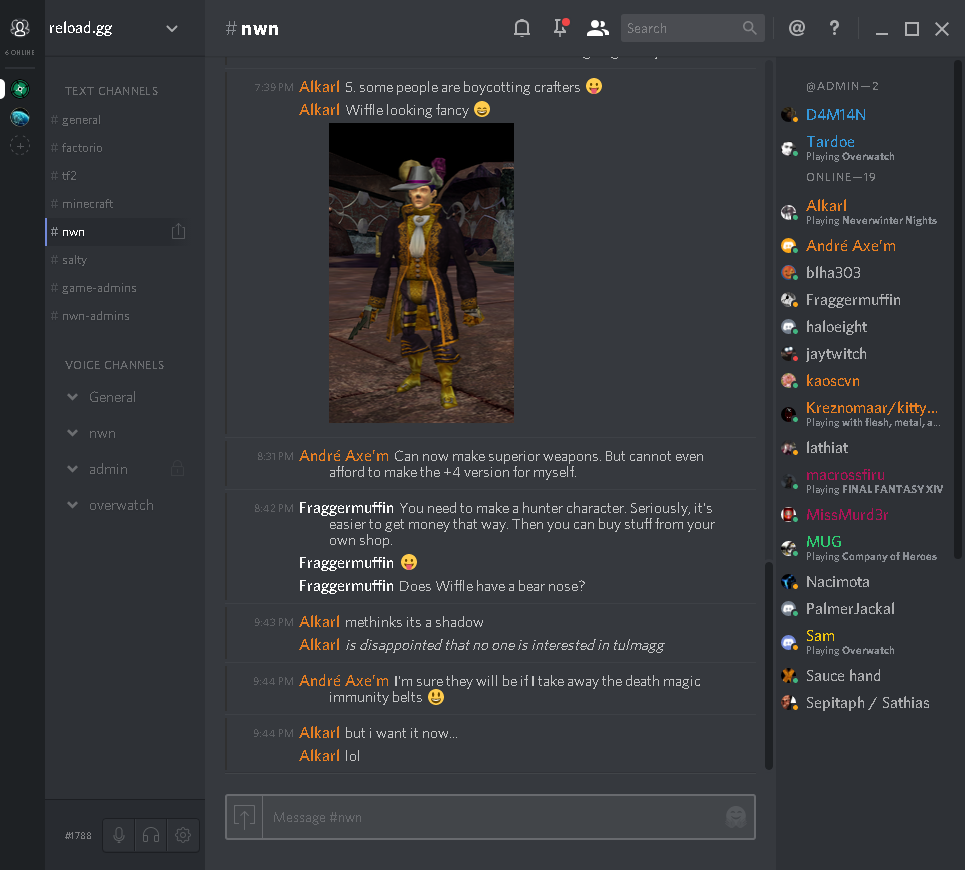Click D4M14N's avatar
The image size is (965, 870).
[790, 115]
